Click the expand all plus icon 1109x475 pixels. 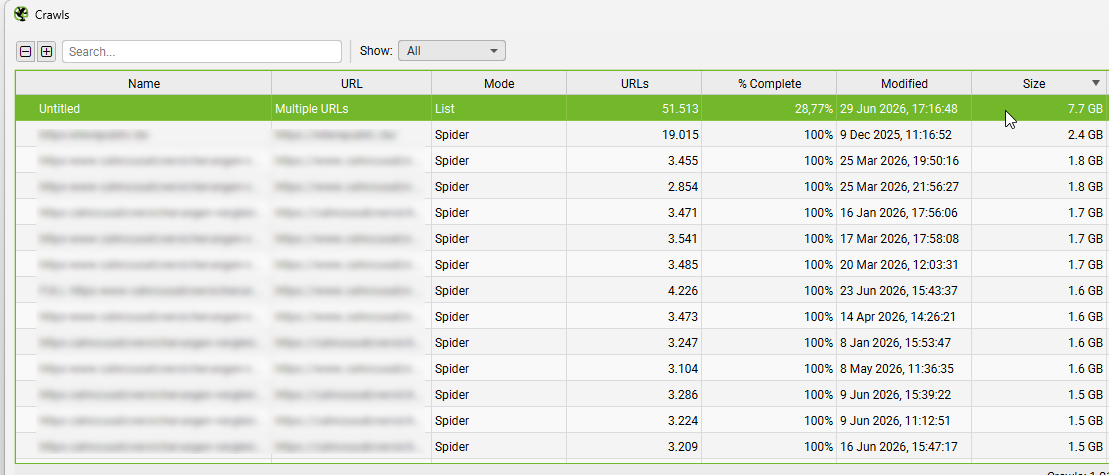pos(46,52)
